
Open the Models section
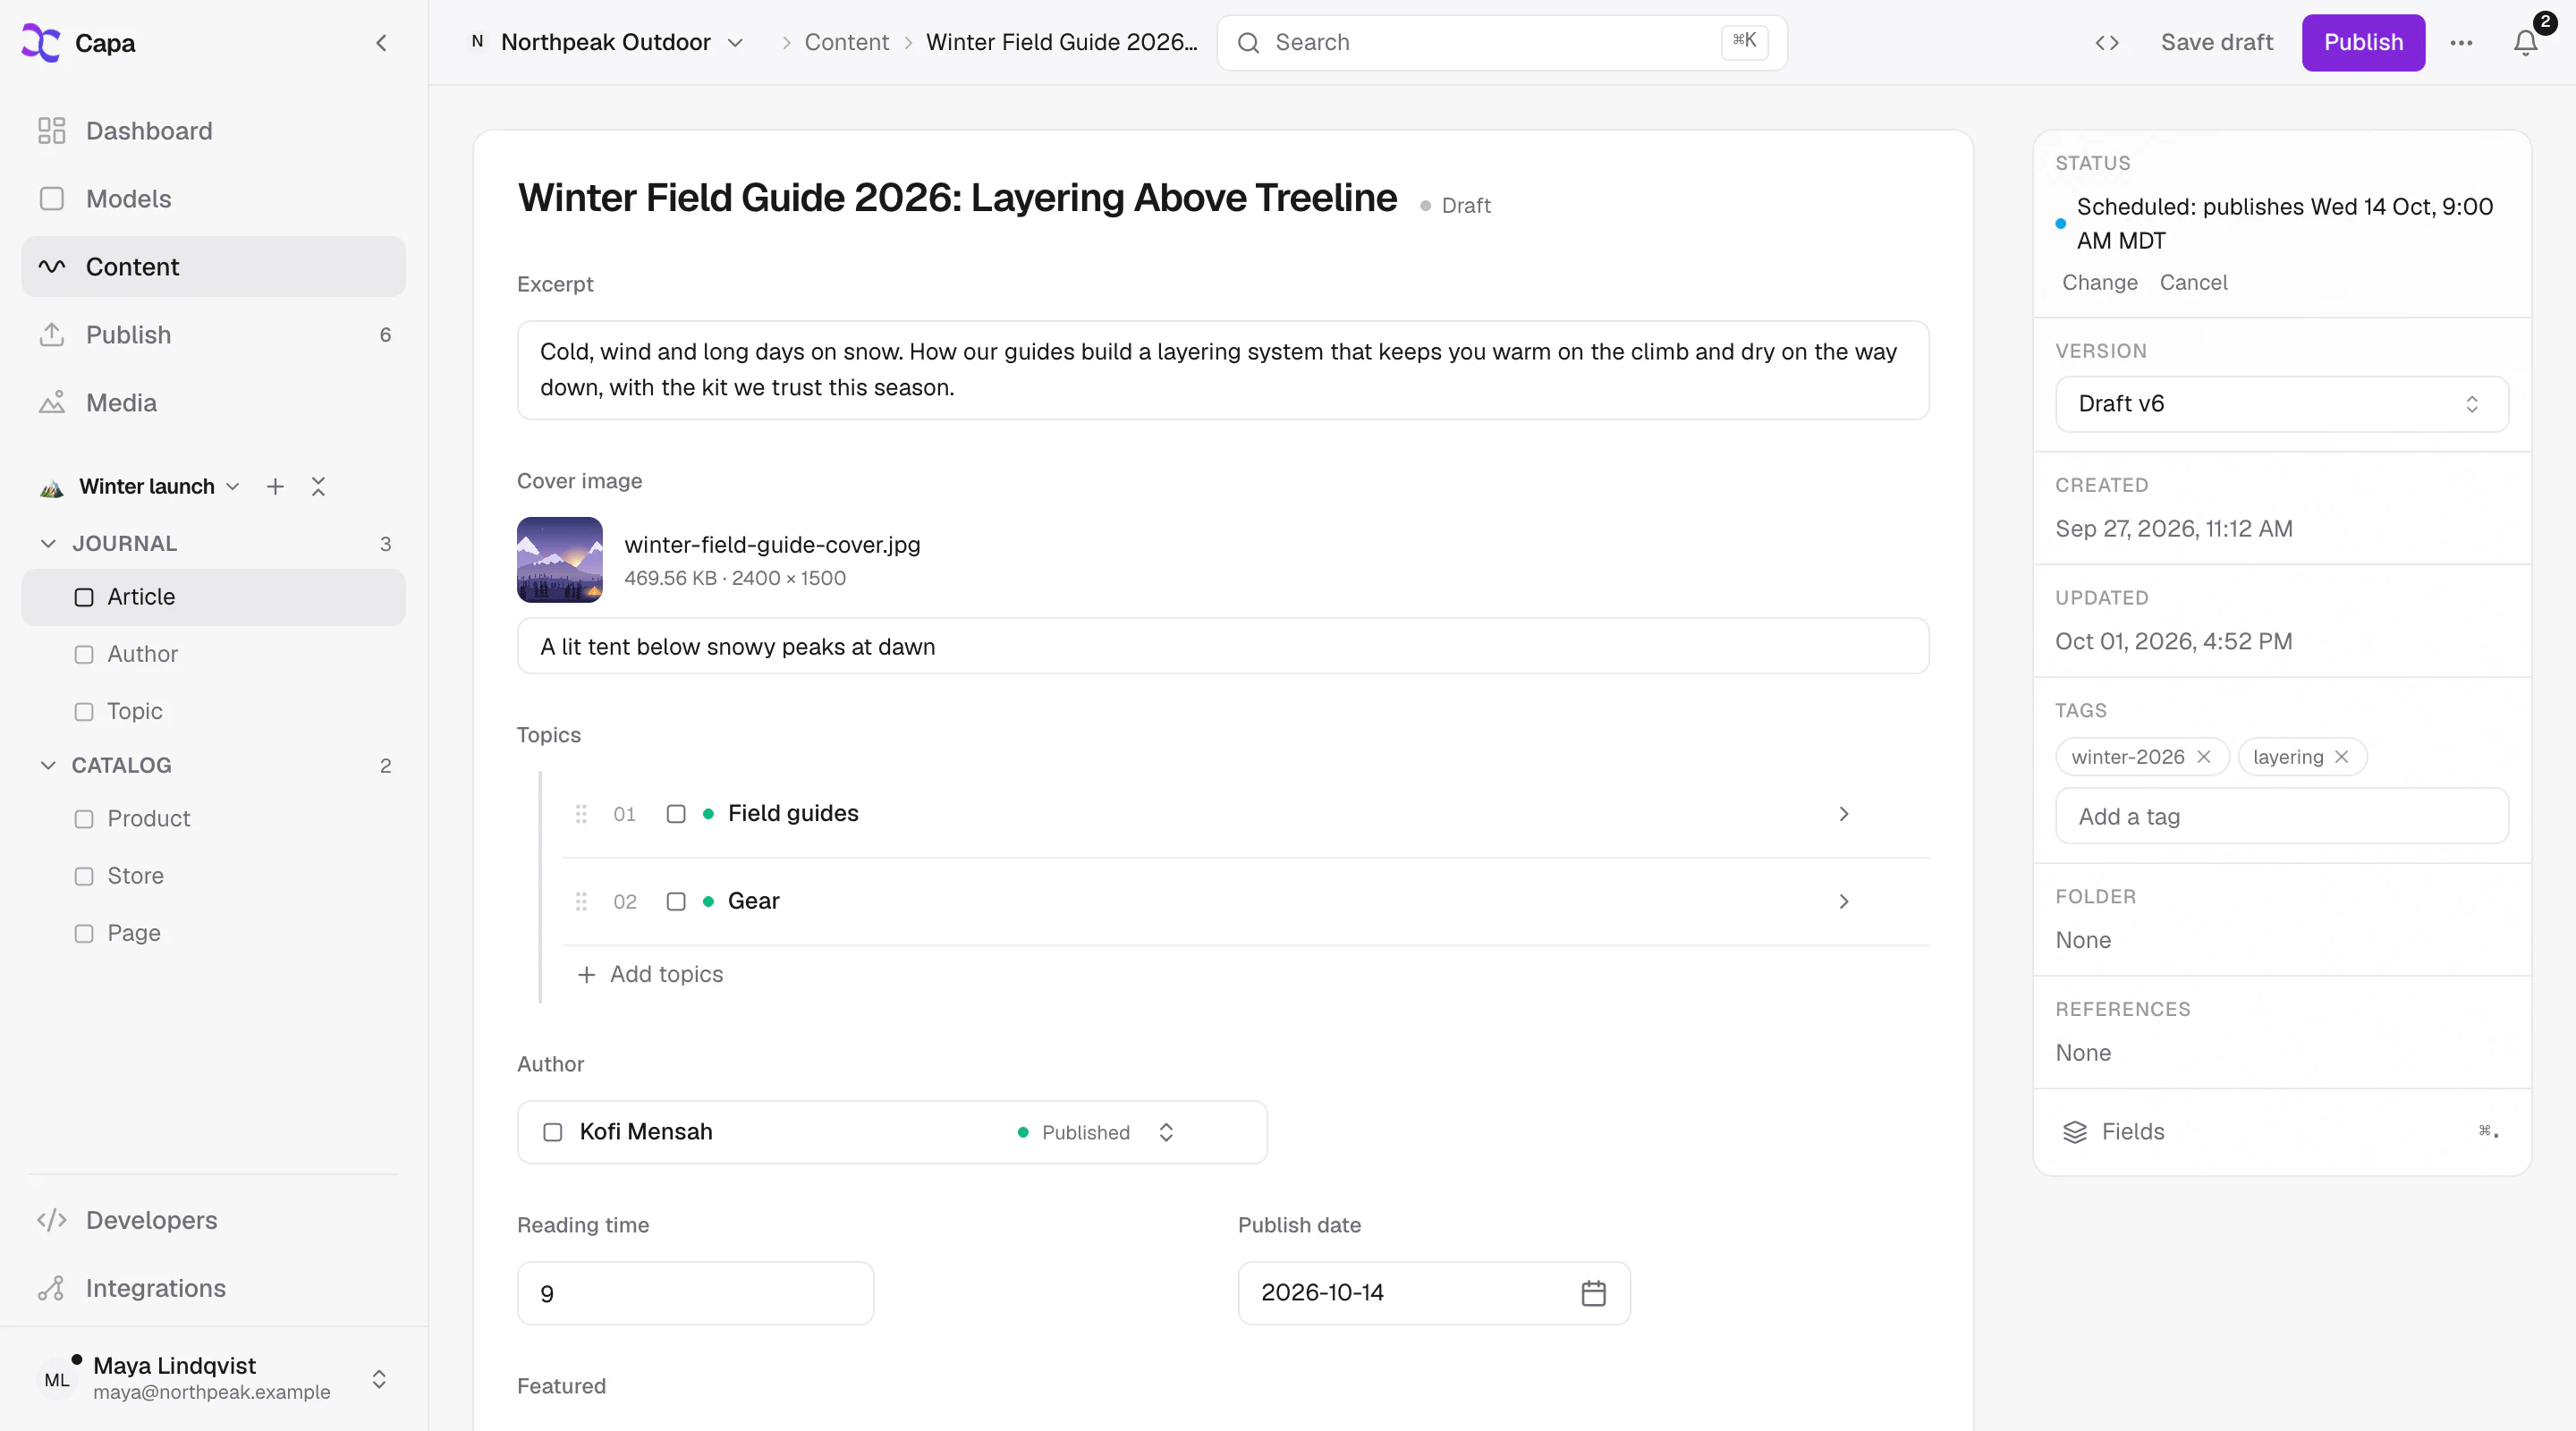pyautogui.click(x=214, y=199)
